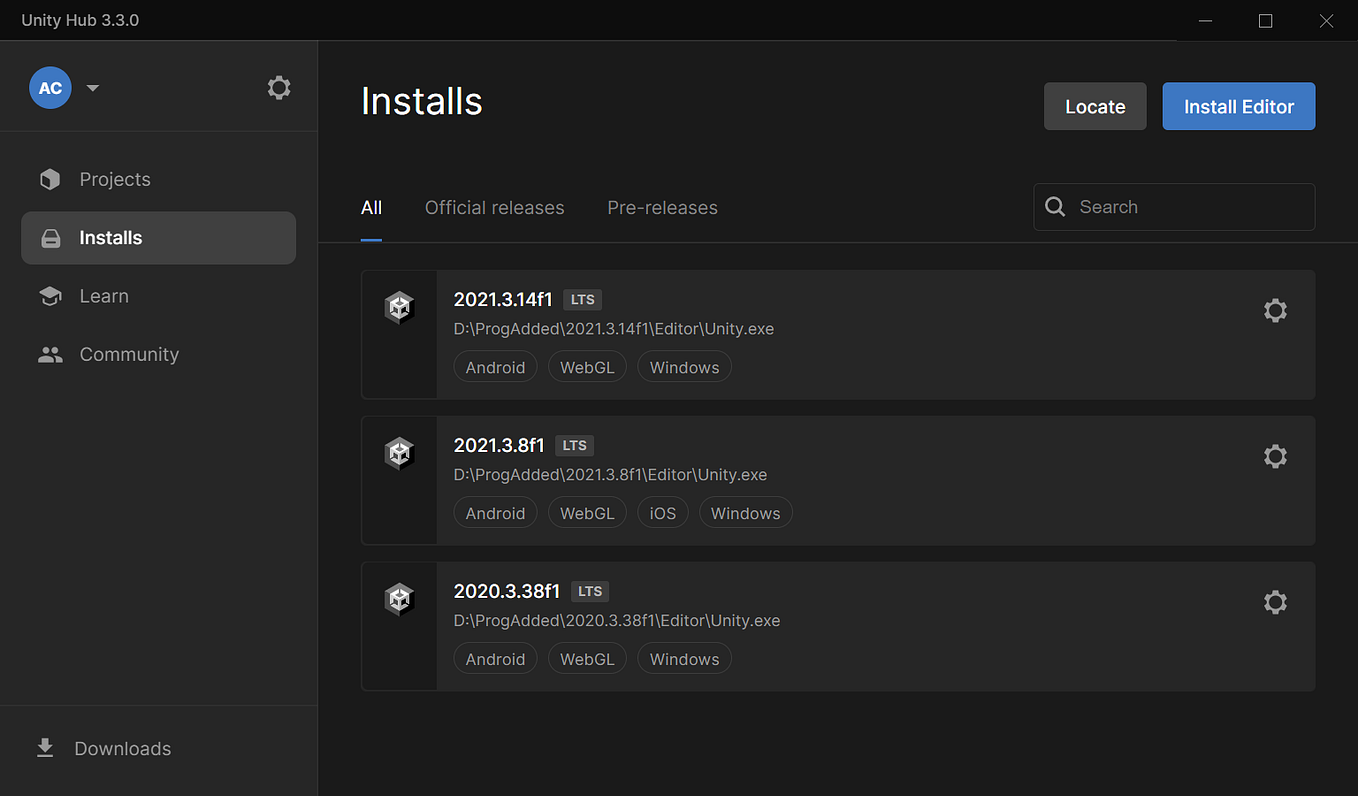Expand the AC account dropdown

click(92, 87)
